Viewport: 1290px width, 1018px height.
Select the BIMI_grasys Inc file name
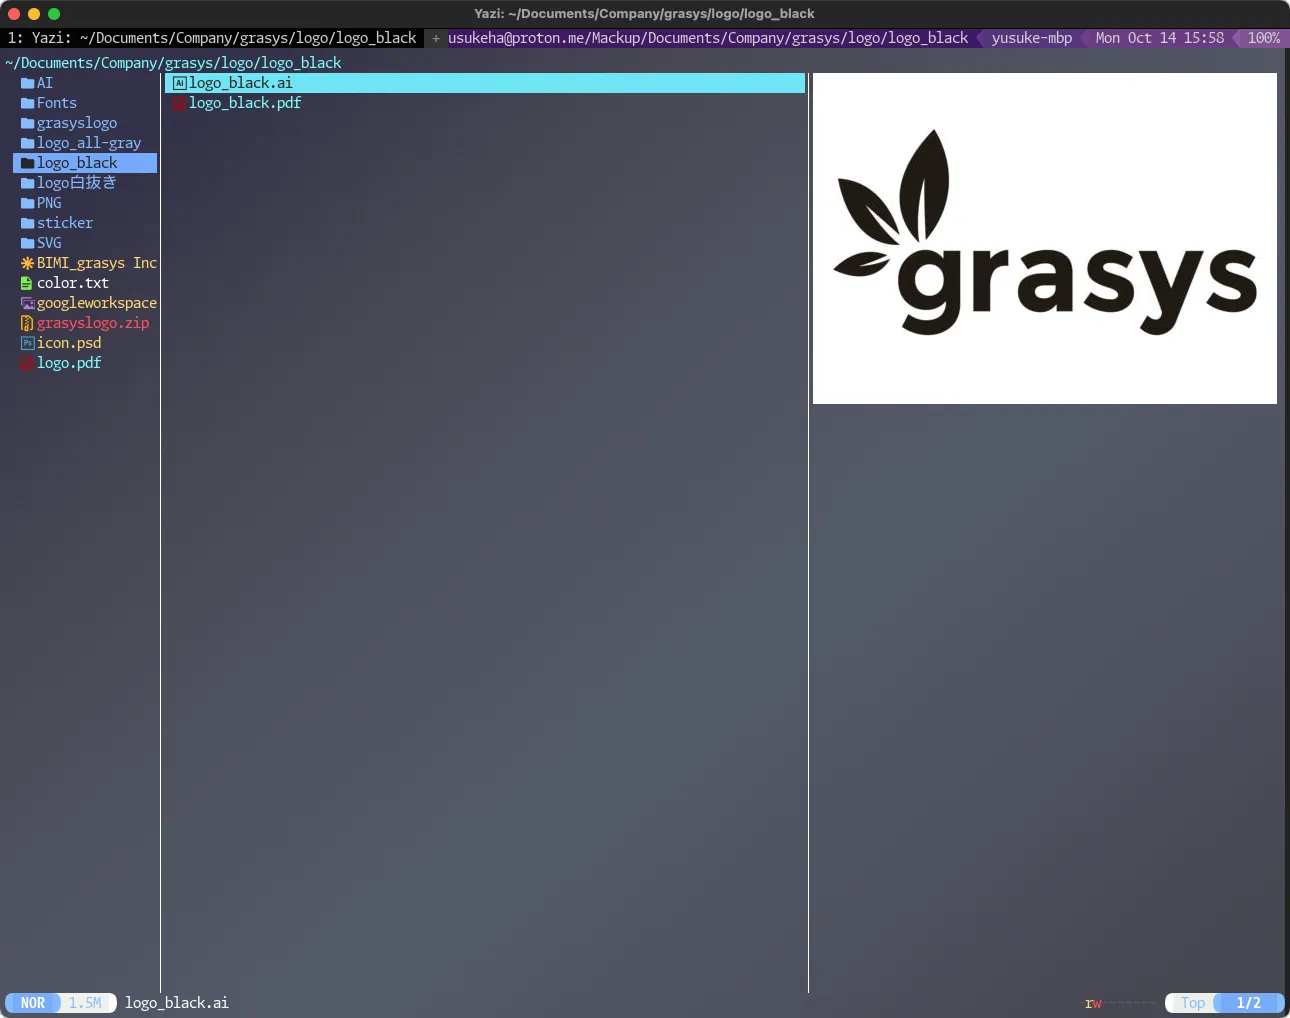97,263
